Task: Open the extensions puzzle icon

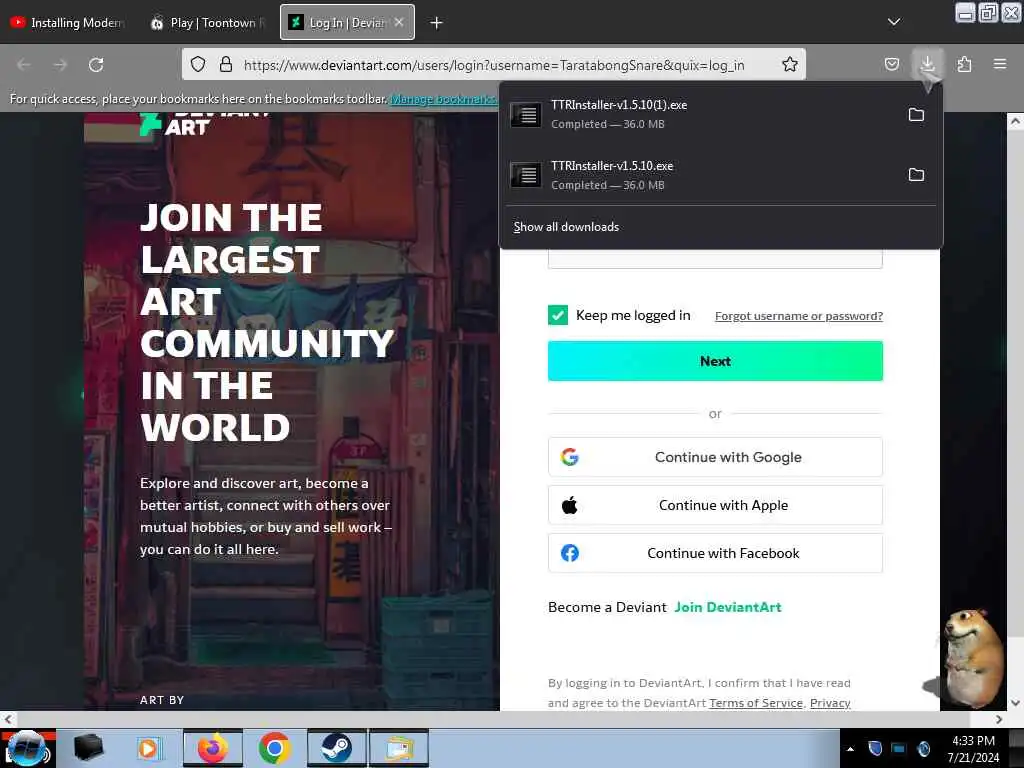Action: 964,64
